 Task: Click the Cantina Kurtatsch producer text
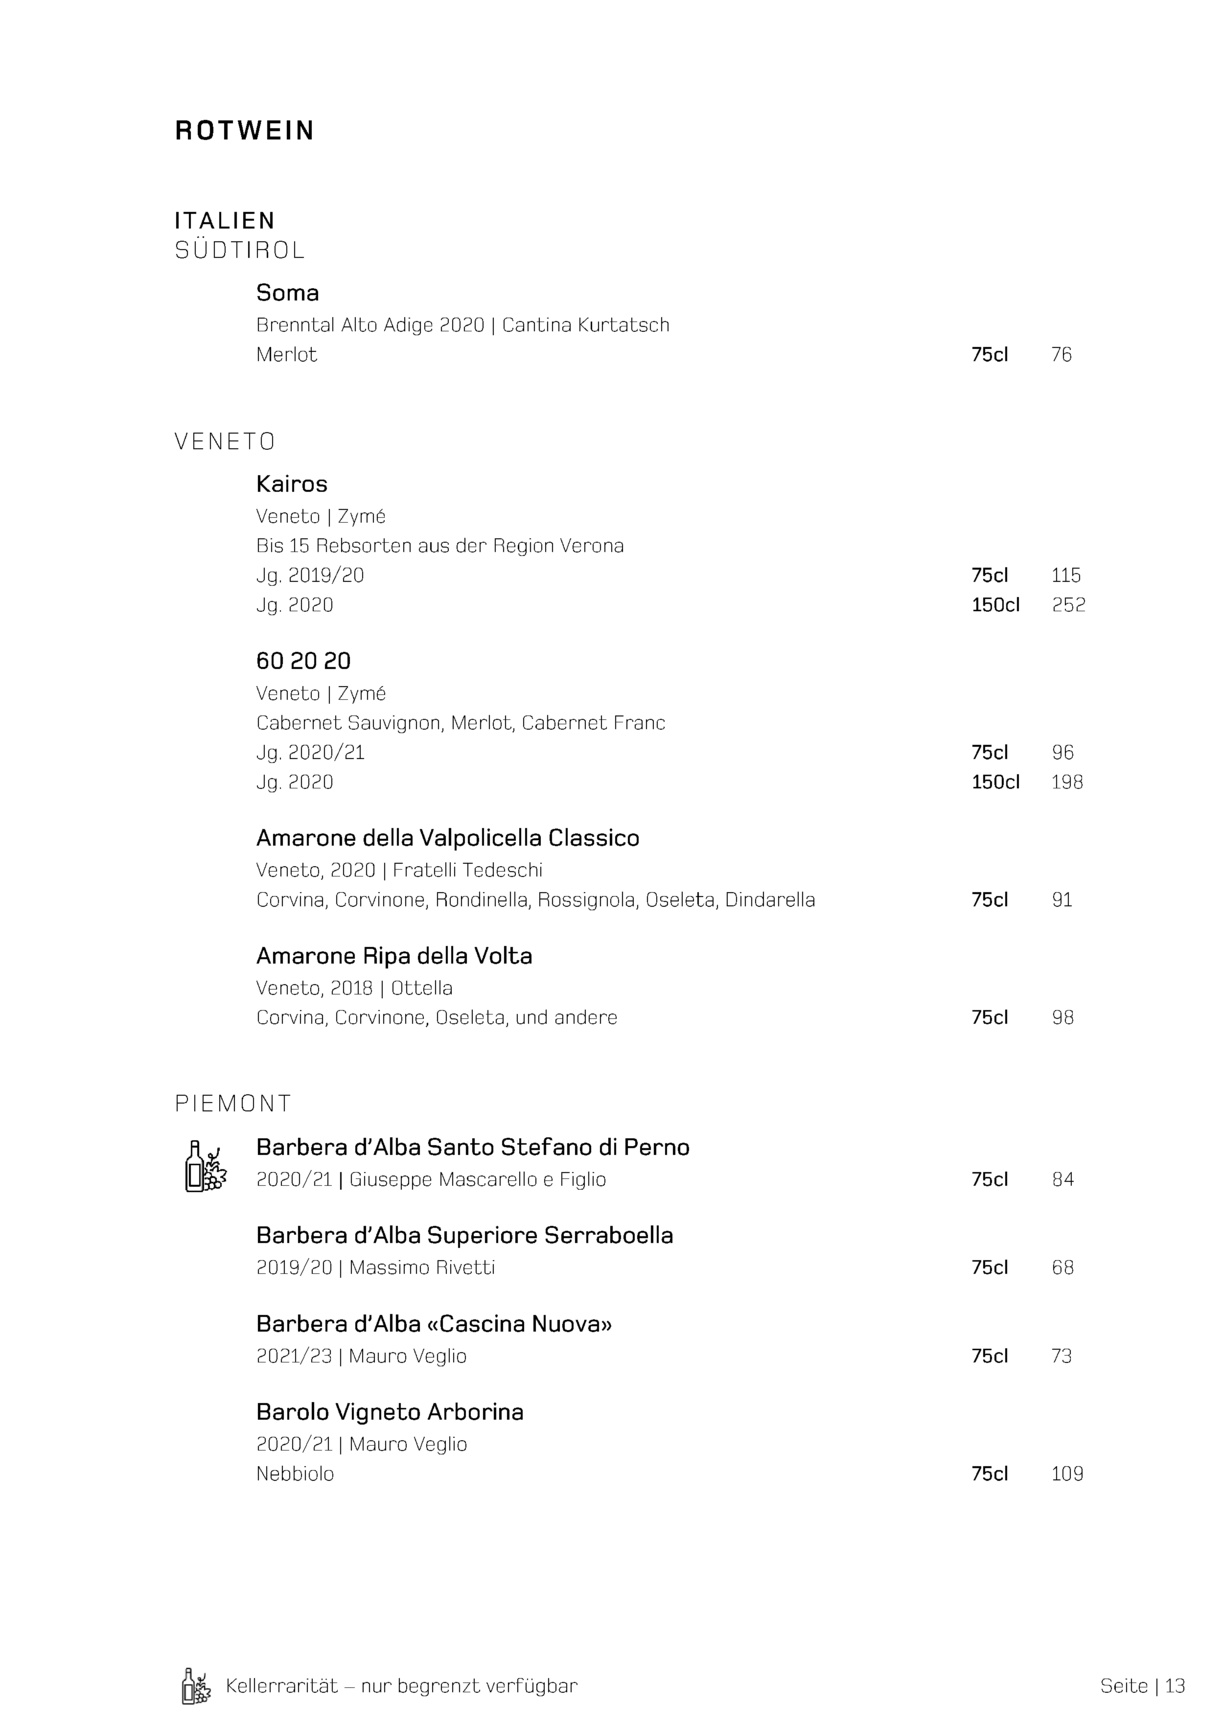(x=586, y=325)
